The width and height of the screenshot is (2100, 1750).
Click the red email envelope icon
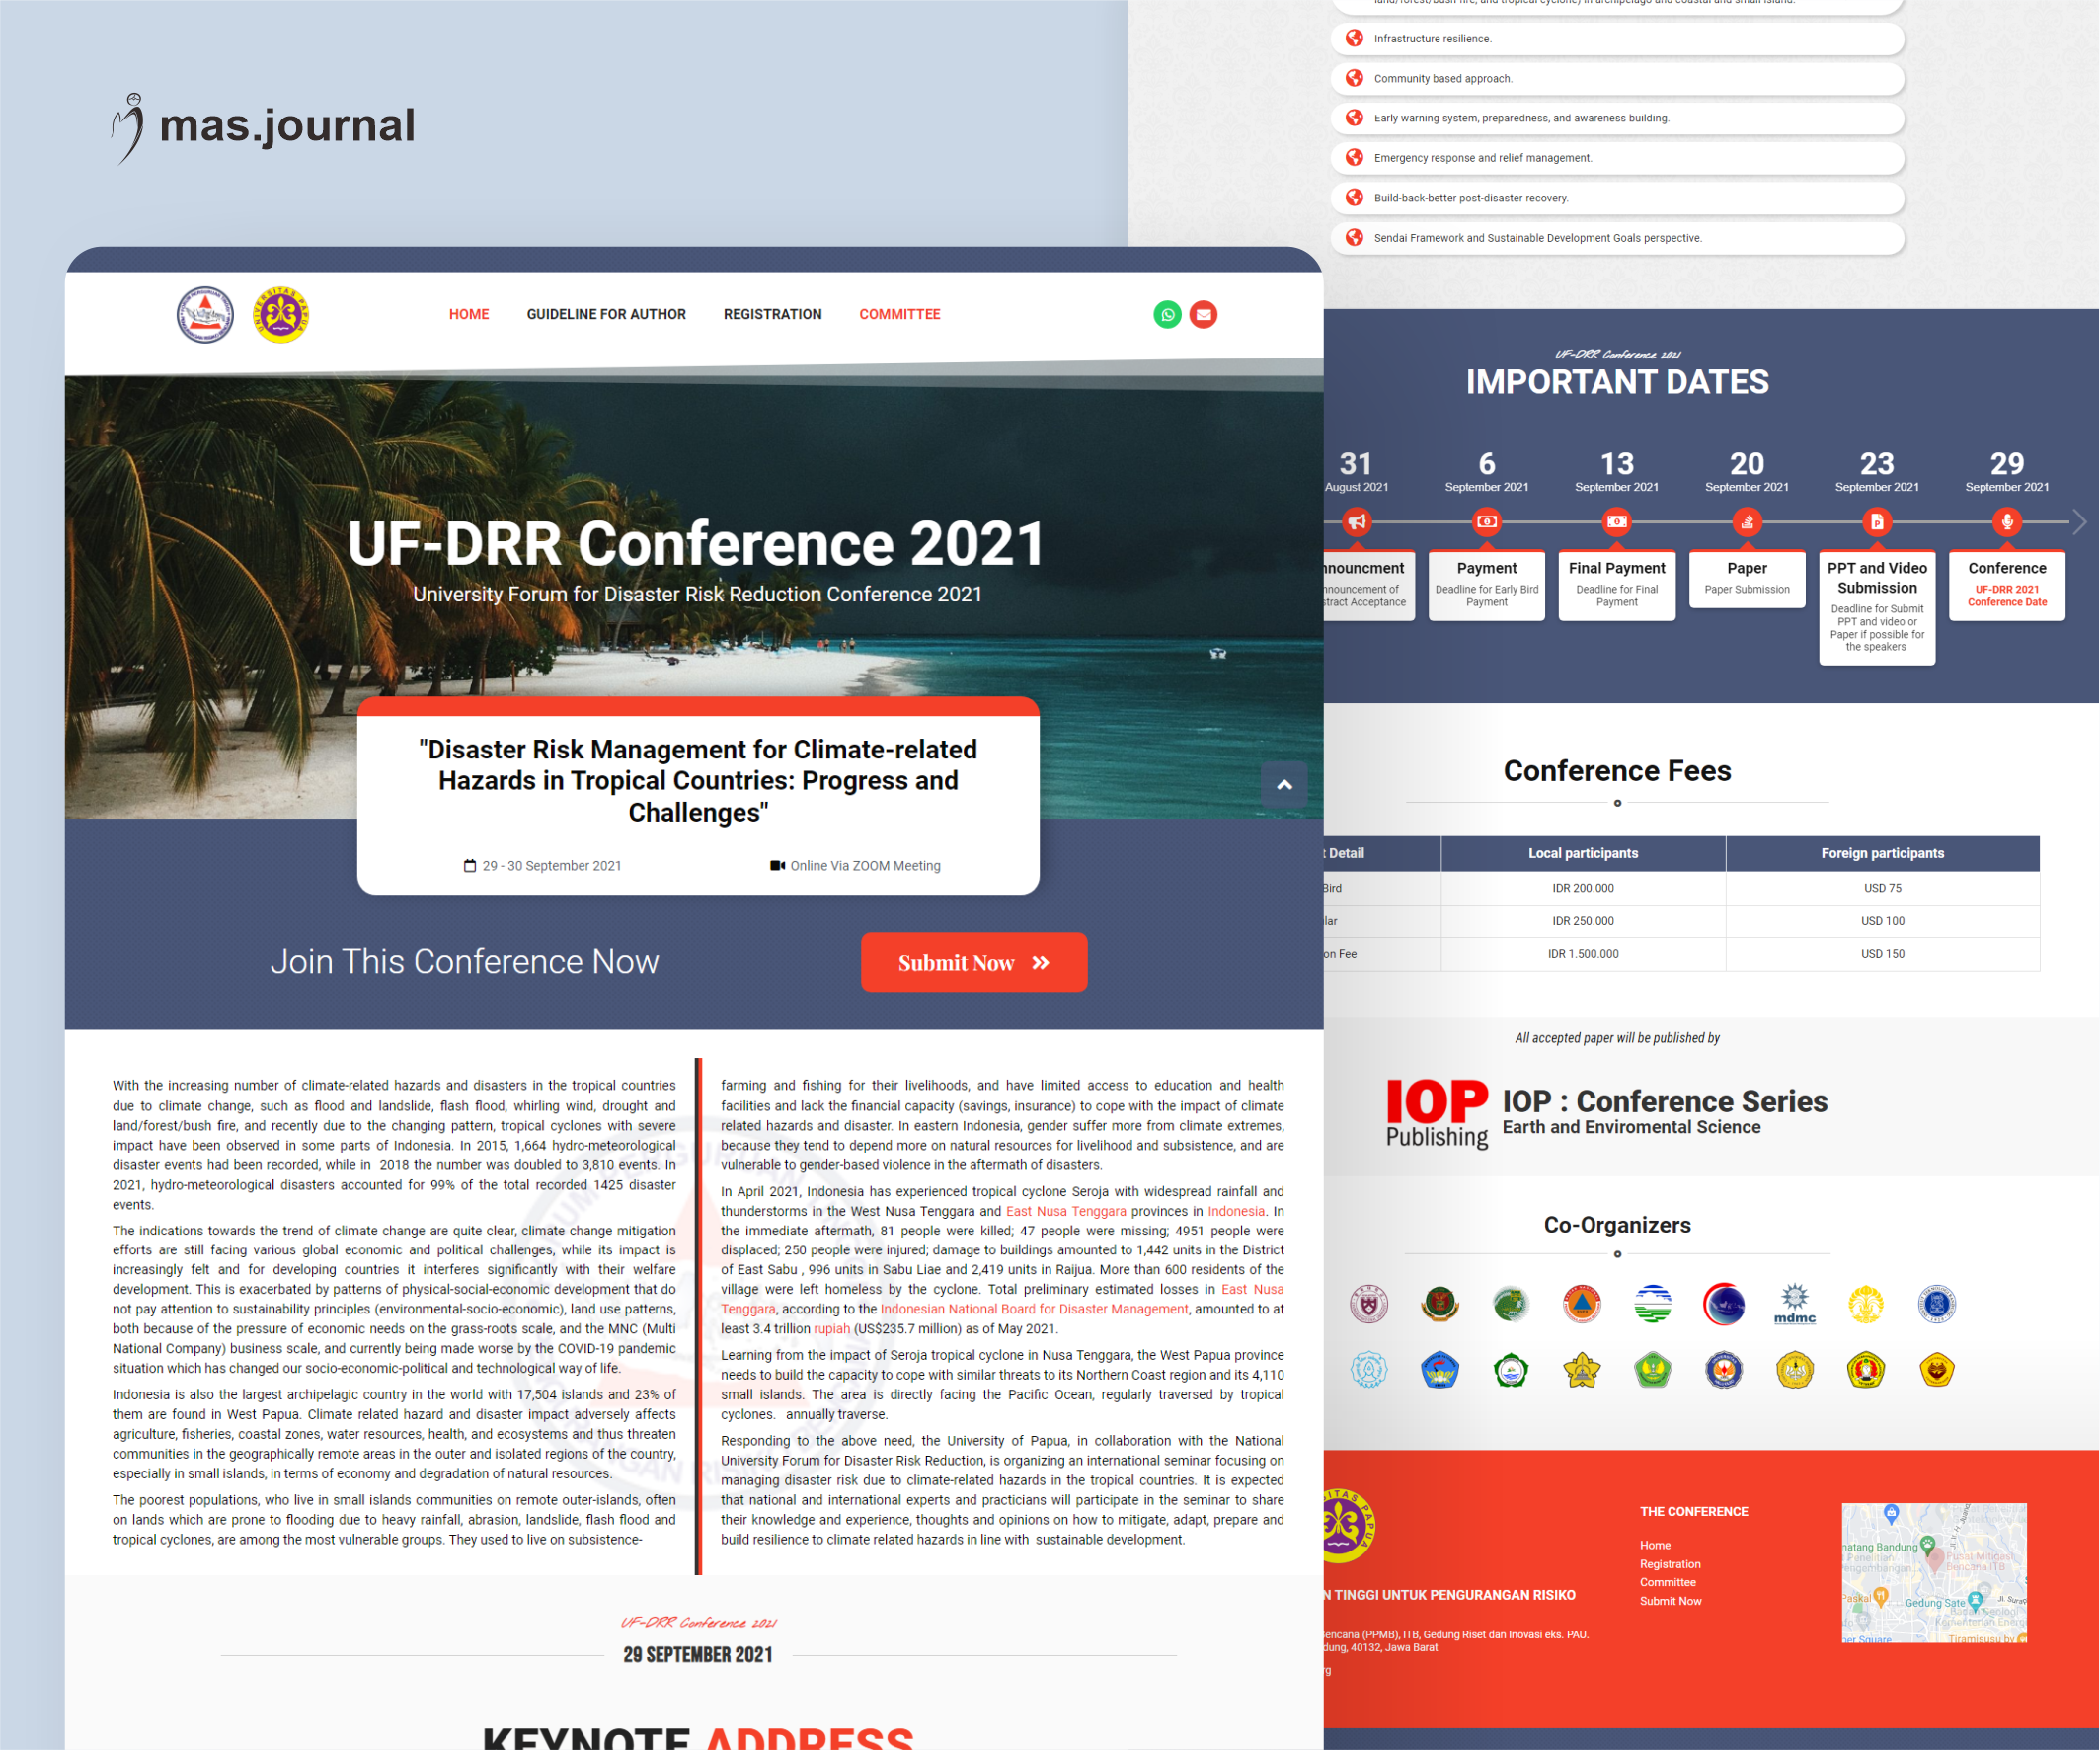(x=1204, y=314)
